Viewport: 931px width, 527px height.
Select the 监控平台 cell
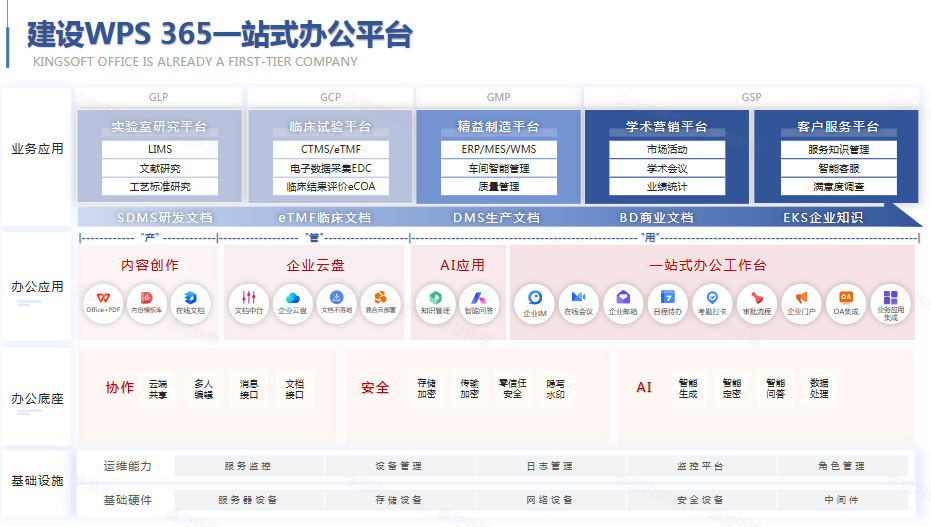point(701,466)
